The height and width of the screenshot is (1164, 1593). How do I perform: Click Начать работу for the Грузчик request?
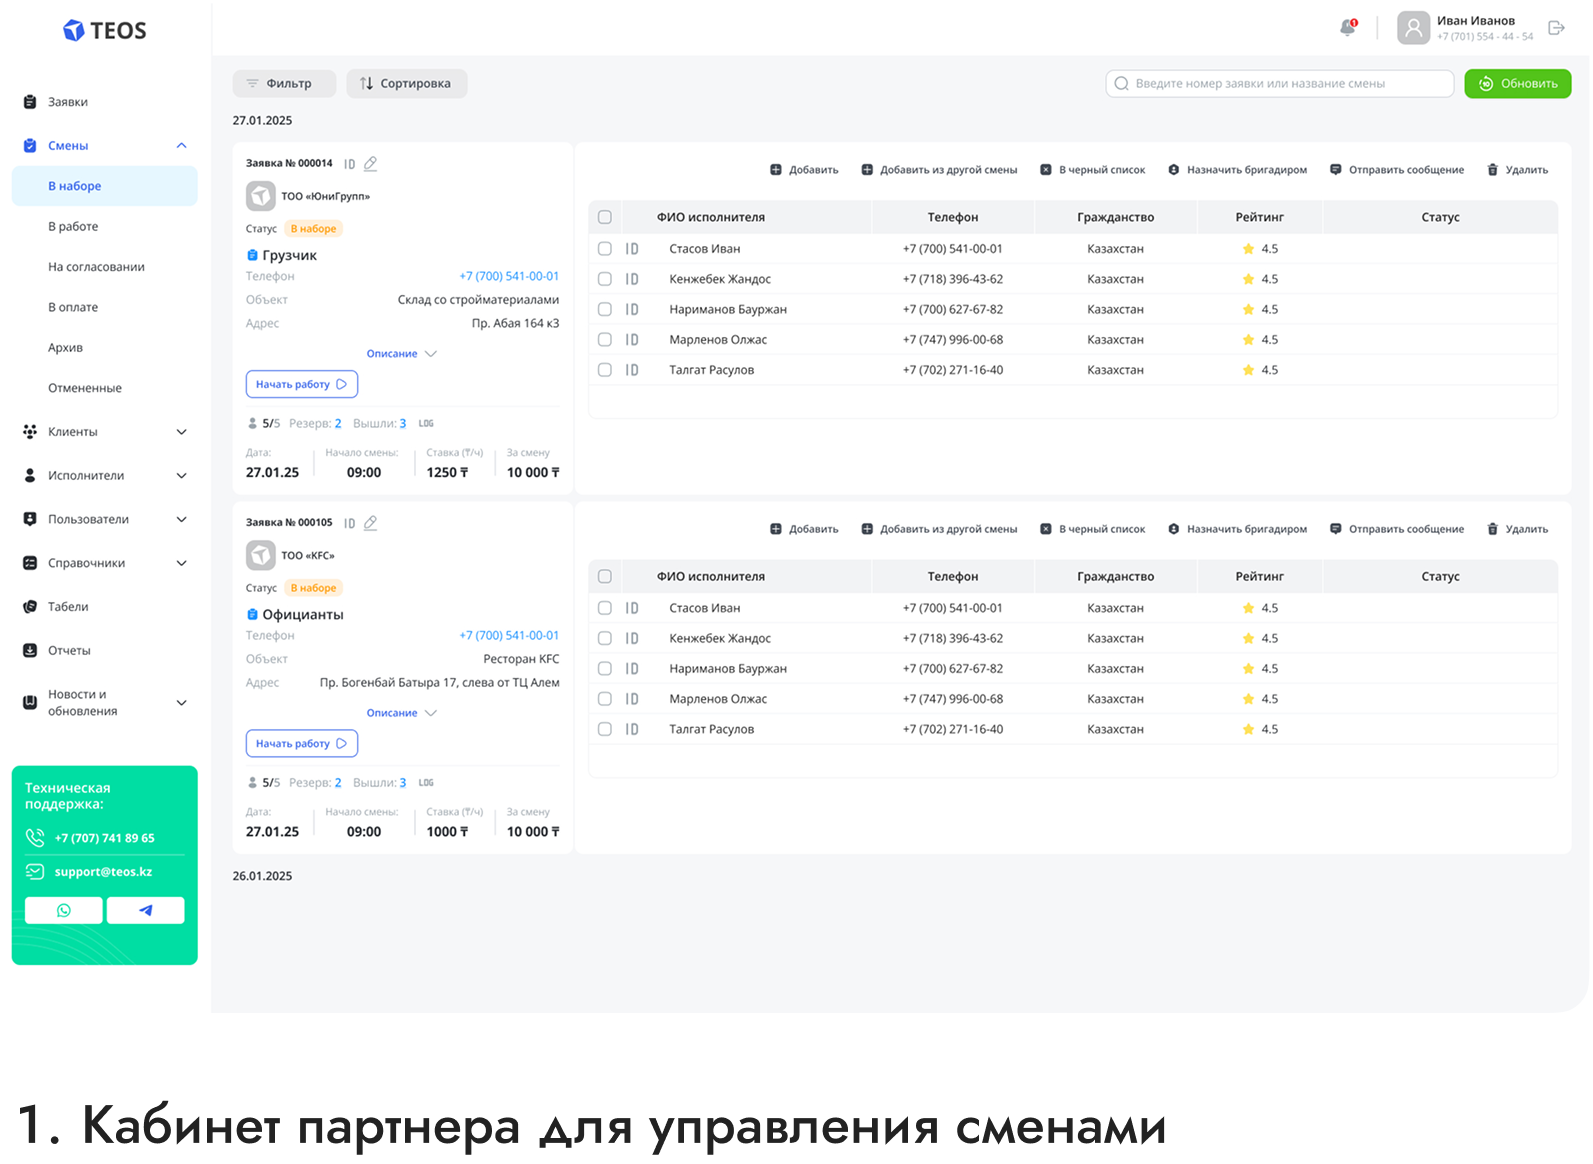pyautogui.click(x=301, y=384)
